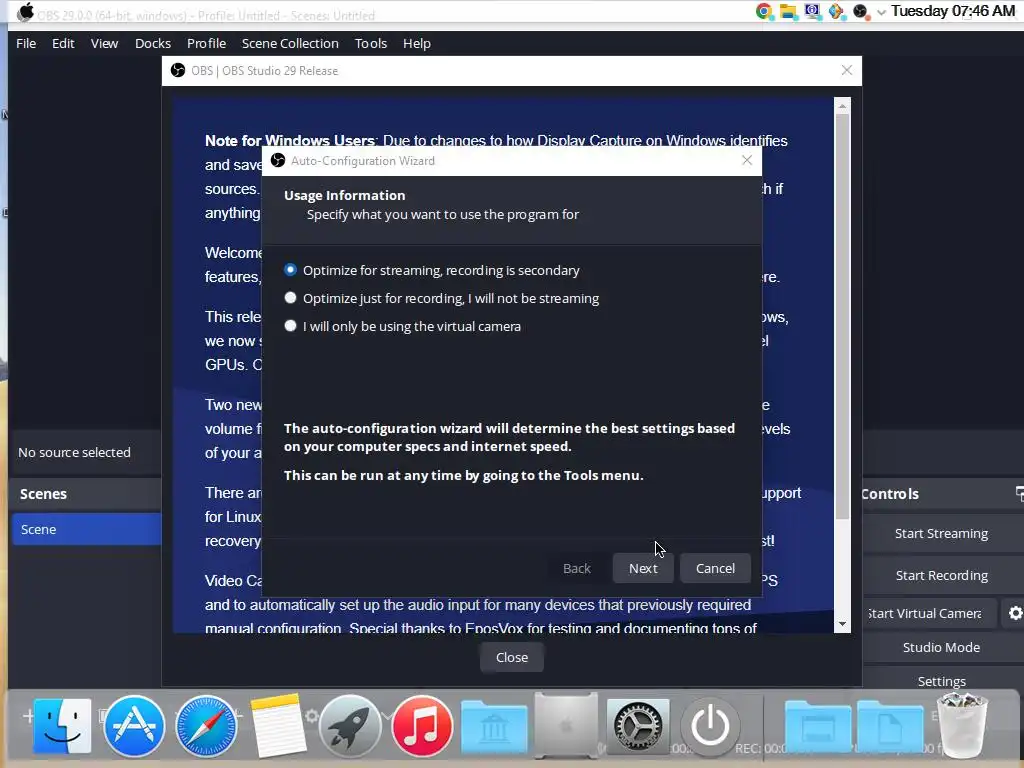Open the Help menu

[x=416, y=43]
